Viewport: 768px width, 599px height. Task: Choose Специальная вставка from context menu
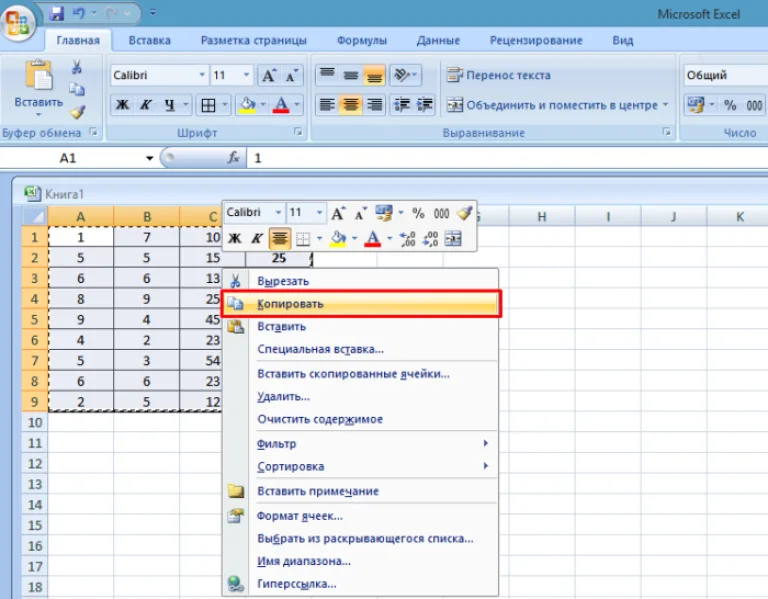pyautogui.click(x=360, y=349)
